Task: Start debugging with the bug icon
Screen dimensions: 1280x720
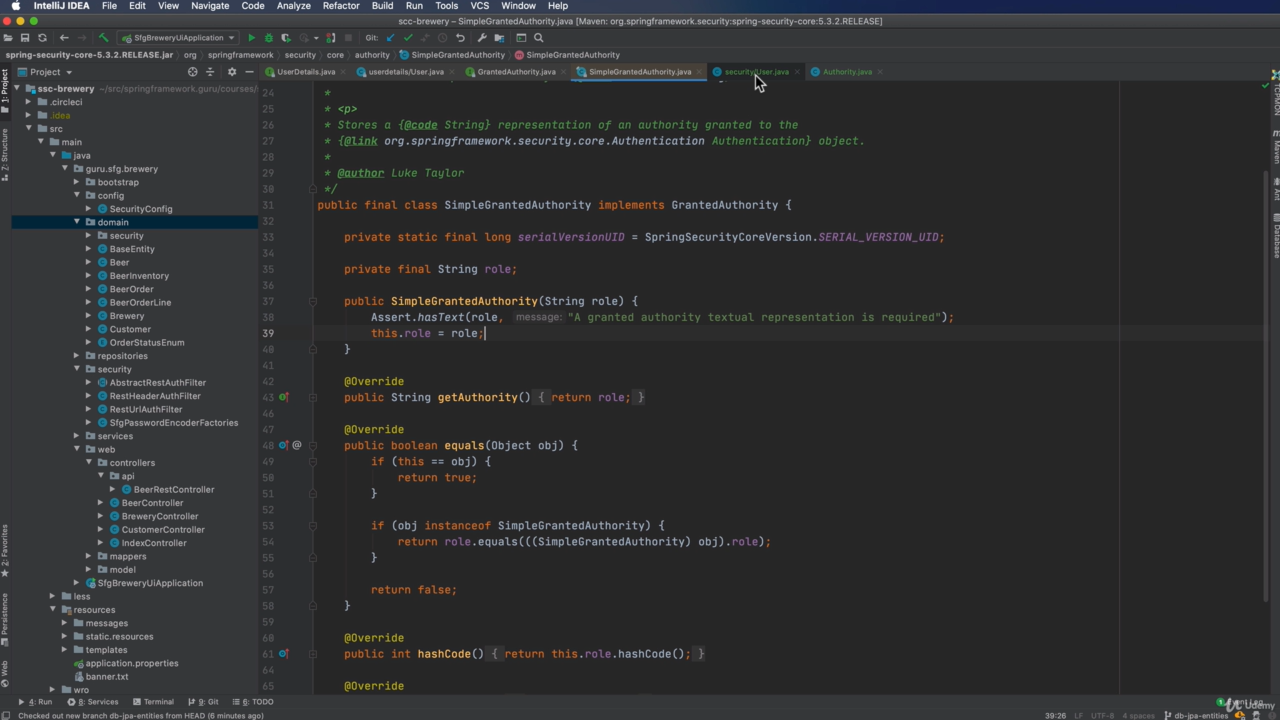Action: coord(268,38)
